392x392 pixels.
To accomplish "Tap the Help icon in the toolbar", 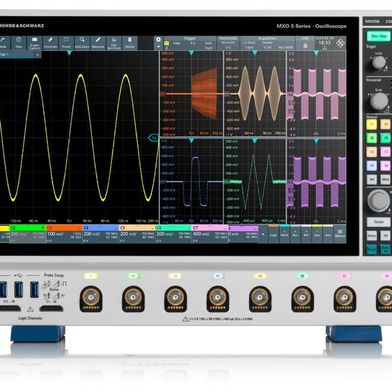I will pos(19,43).
